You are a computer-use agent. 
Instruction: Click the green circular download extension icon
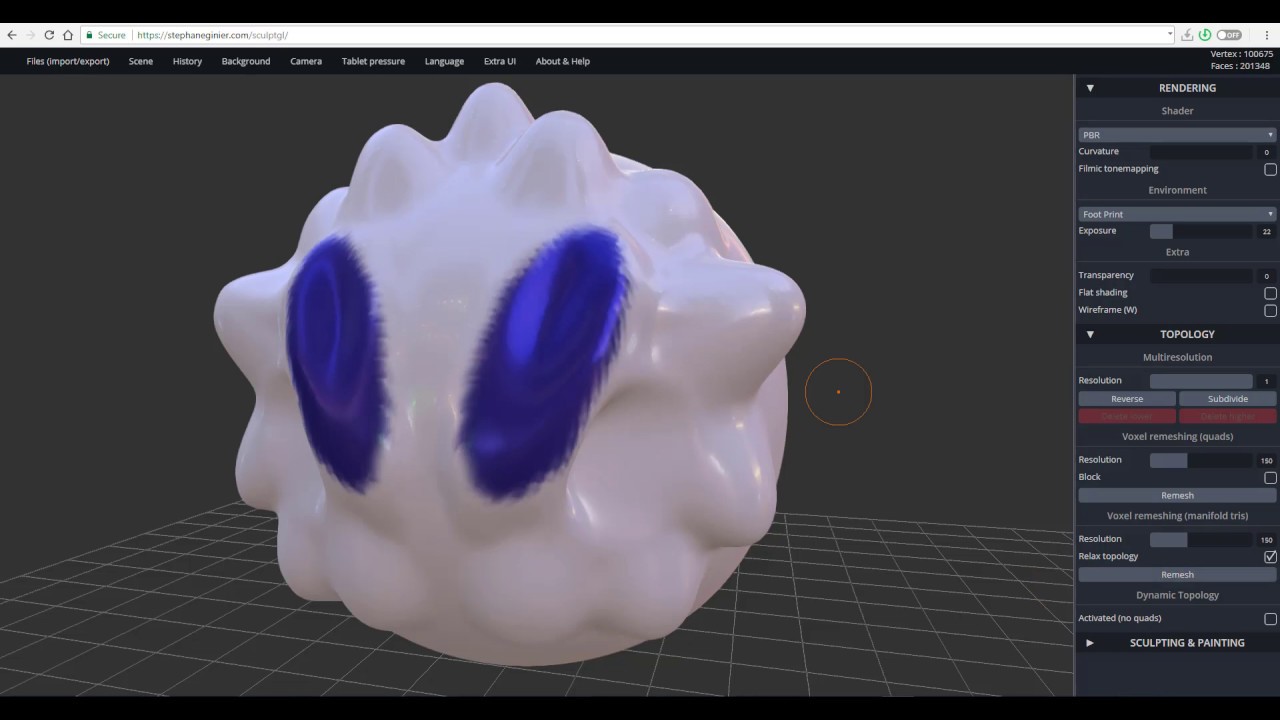1205,35
